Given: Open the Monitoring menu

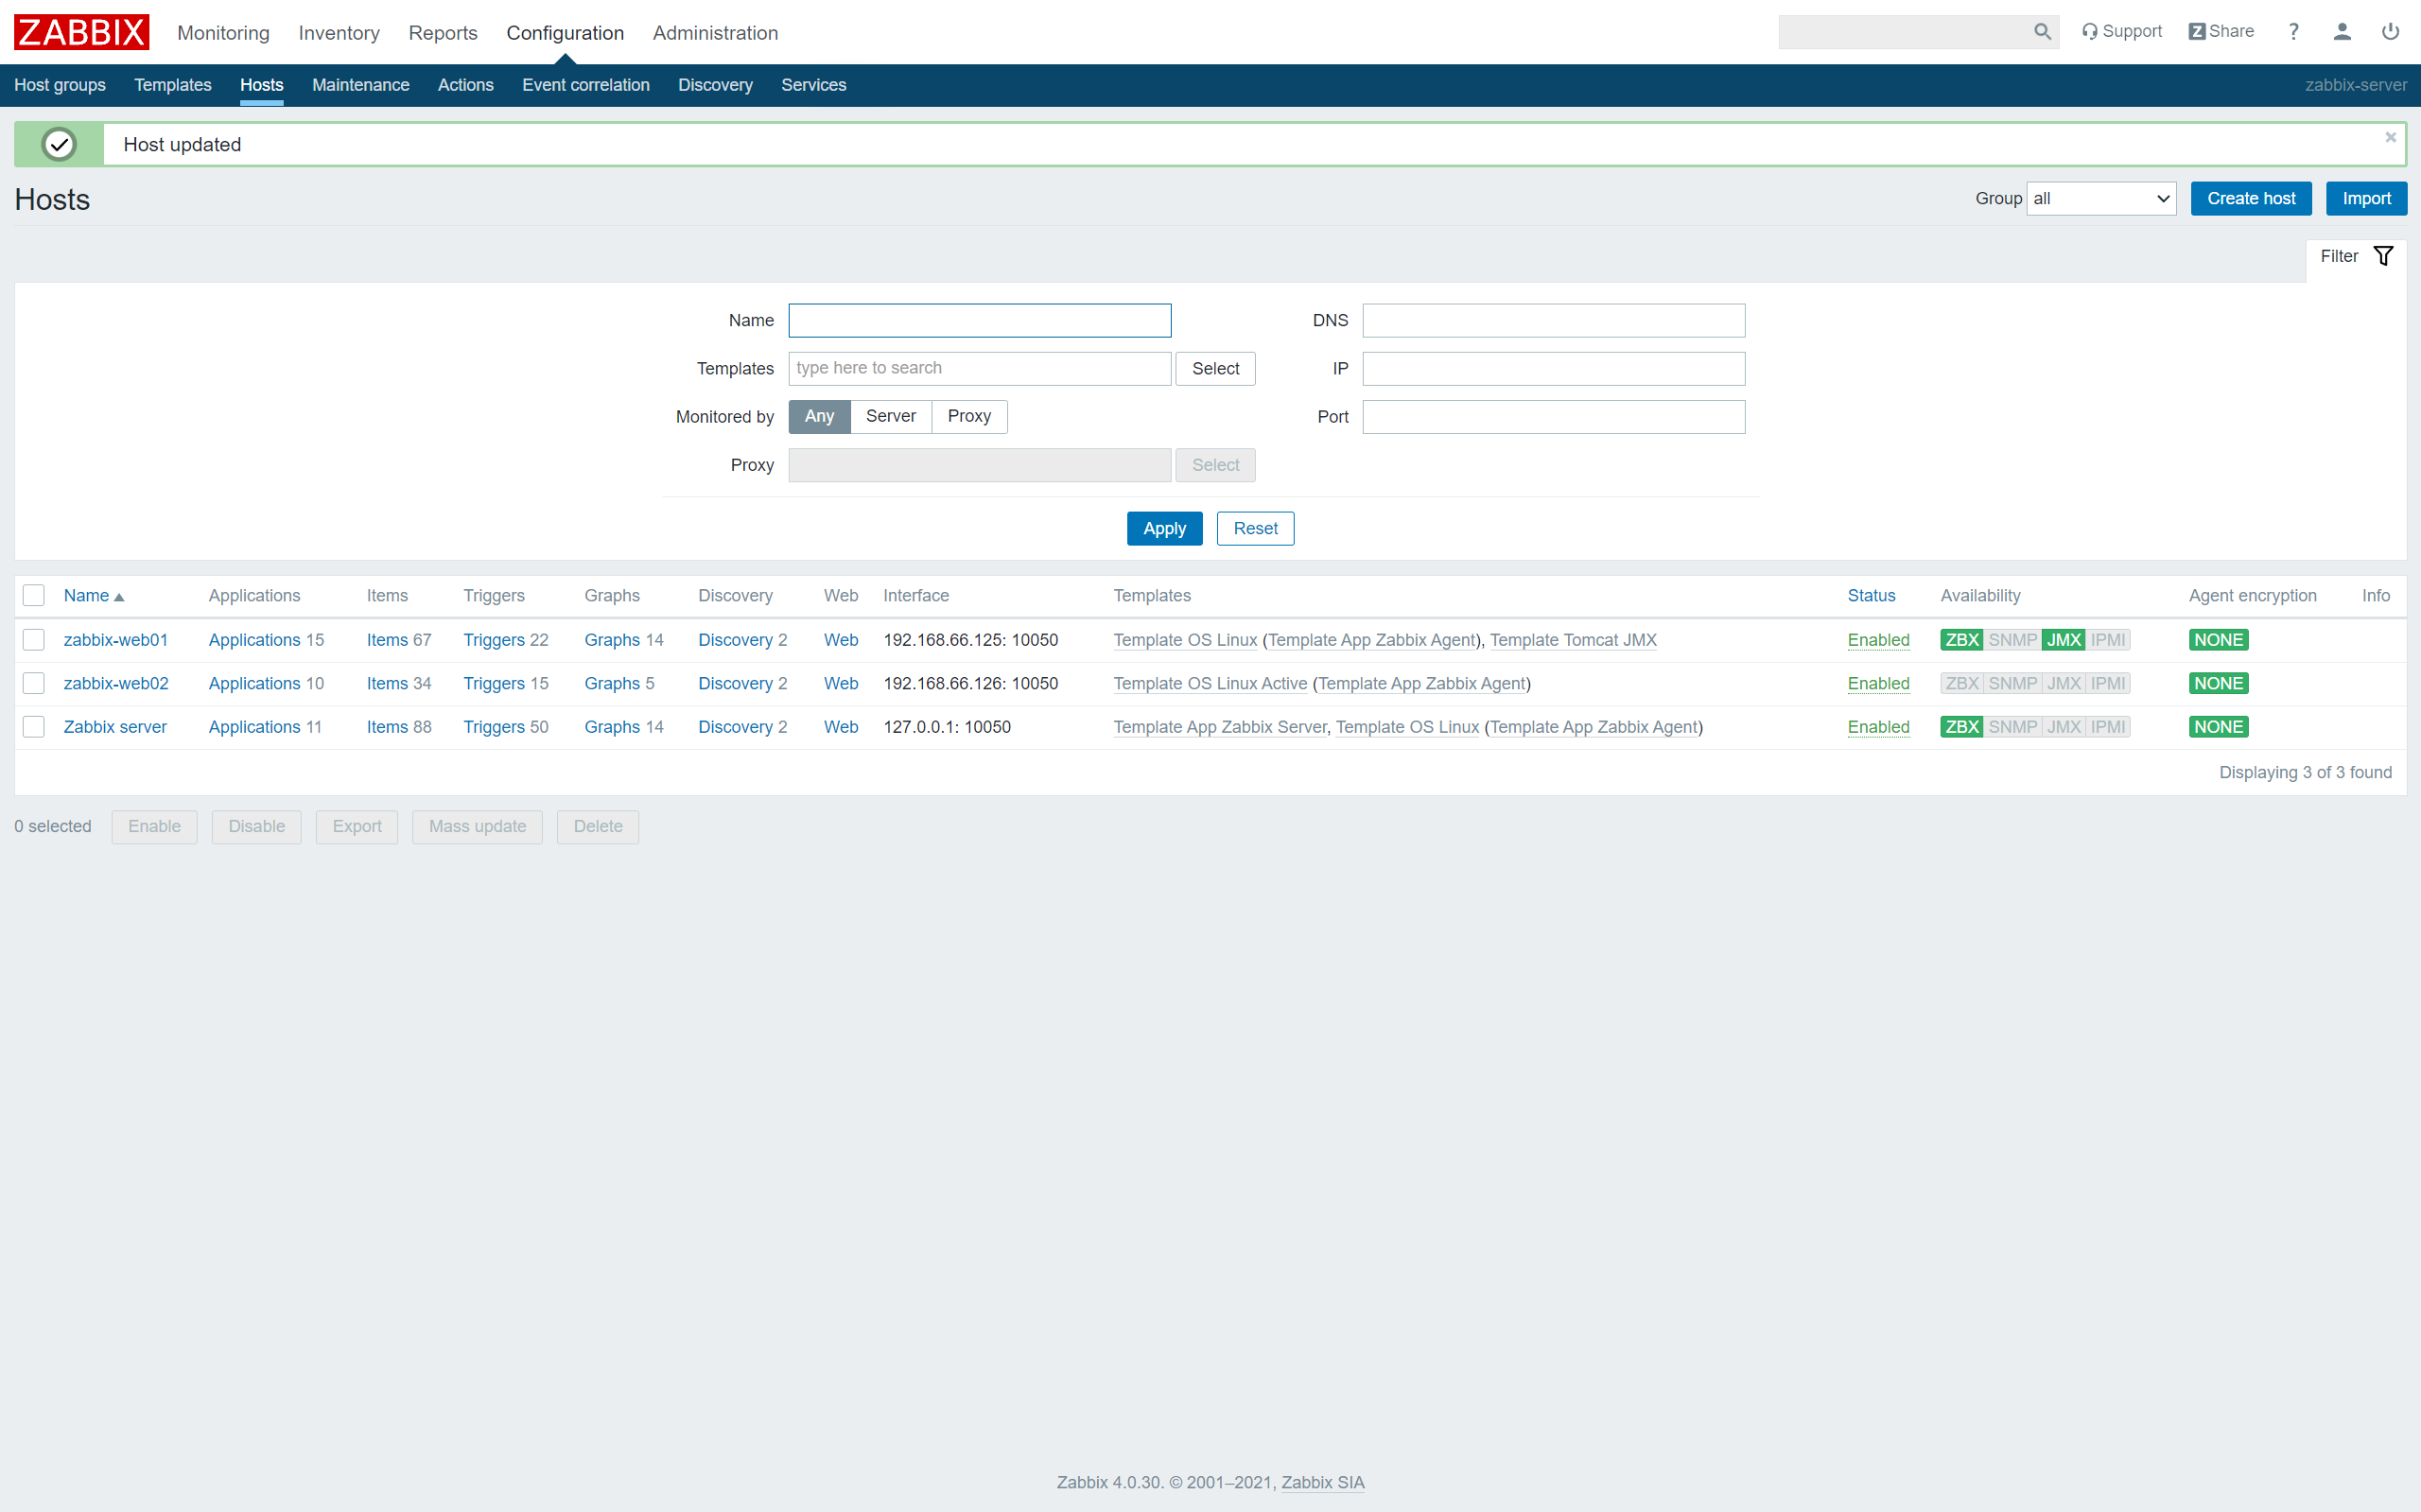Looking at the screenshot, I should (223, 32).
